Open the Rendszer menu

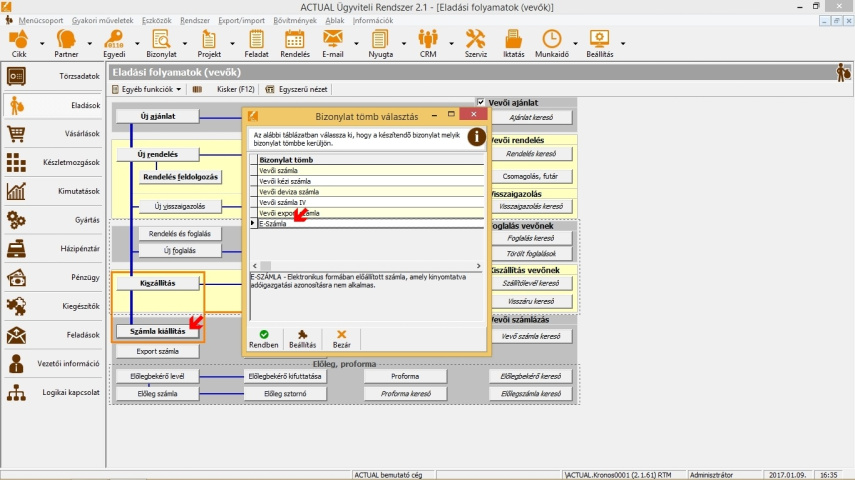click(x=195, y=20)
